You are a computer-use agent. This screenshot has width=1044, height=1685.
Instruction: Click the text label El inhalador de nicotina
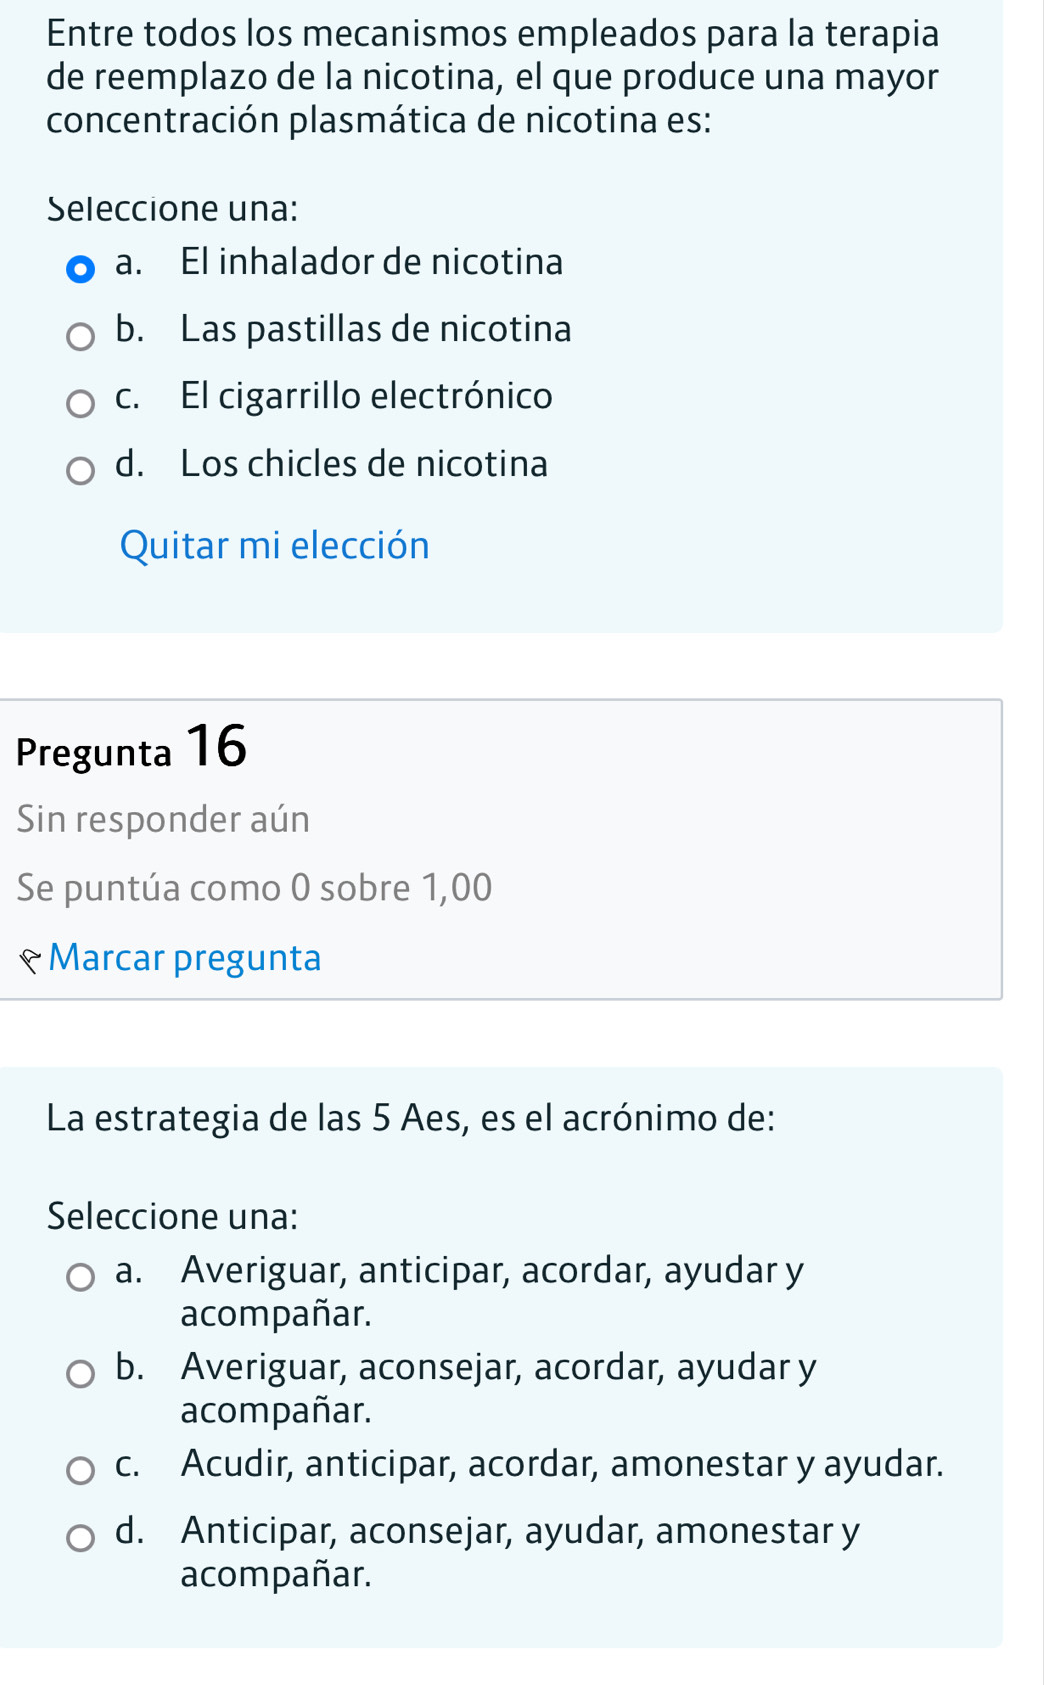[x=372, y=263]
